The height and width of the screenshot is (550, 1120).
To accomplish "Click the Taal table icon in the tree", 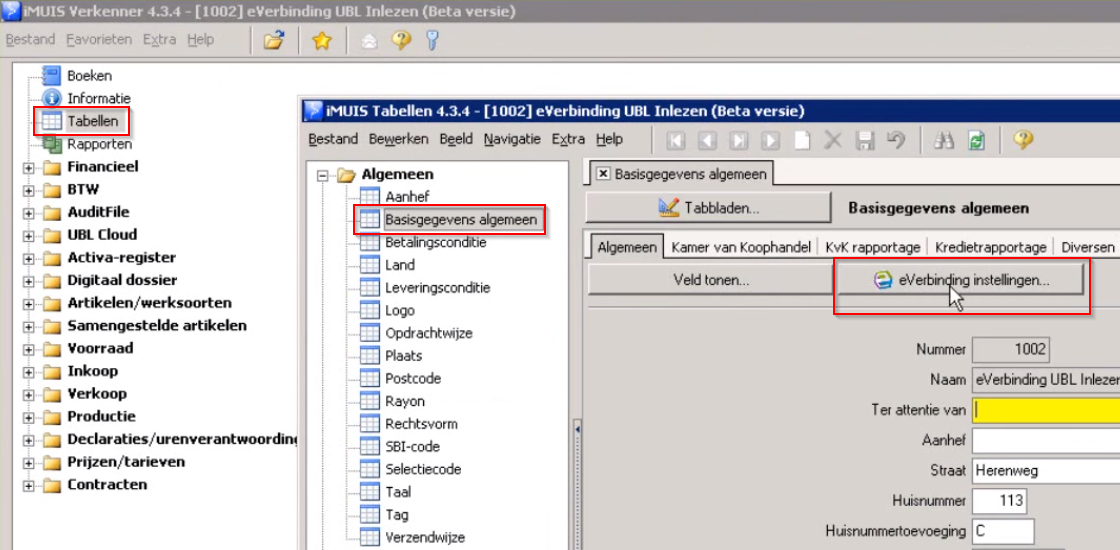I will (369, 492).
